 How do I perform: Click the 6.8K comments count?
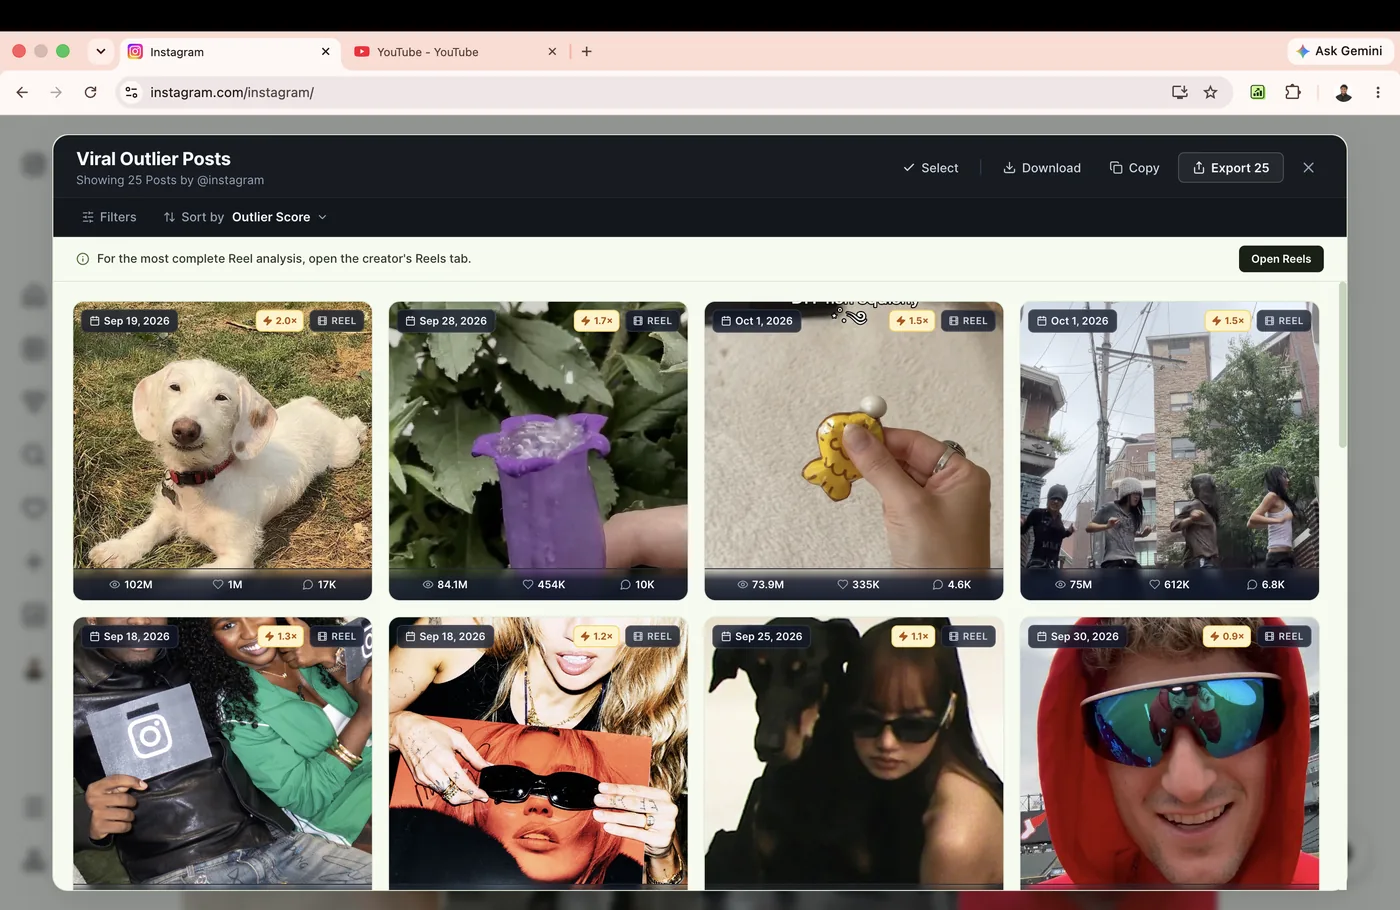[1266, 585]
